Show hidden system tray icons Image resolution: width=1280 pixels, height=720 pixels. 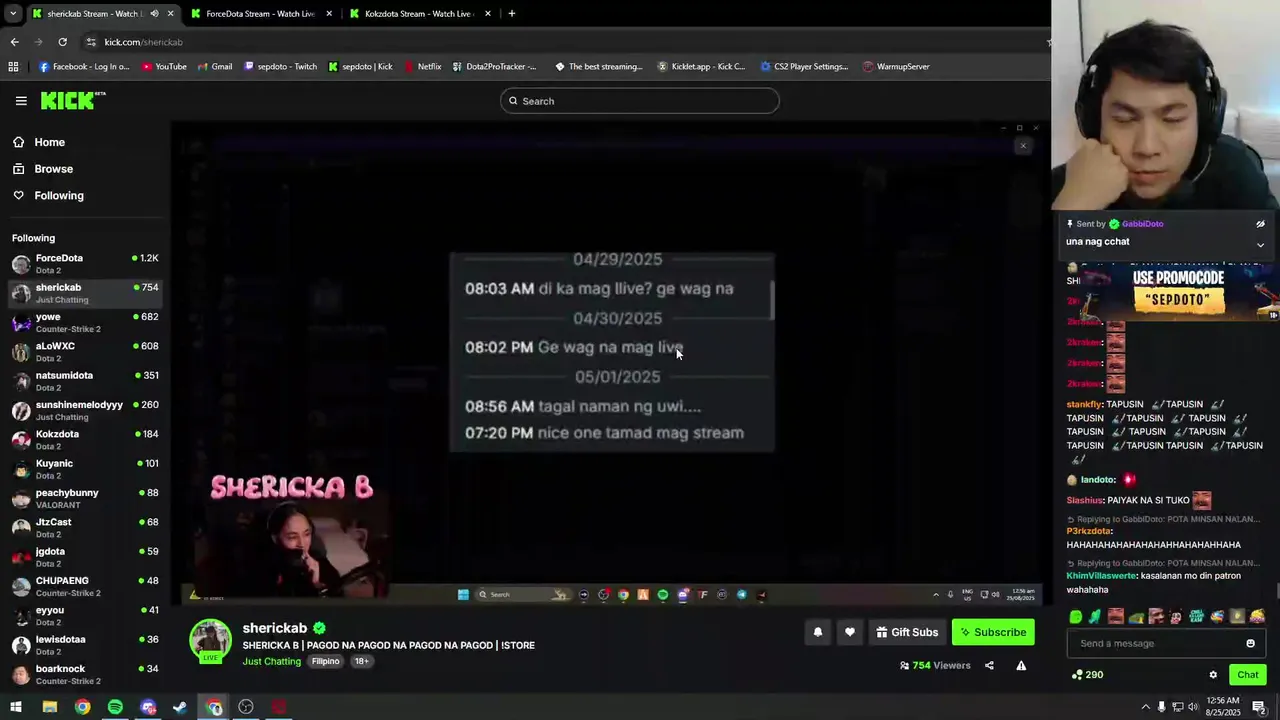coord(1145,707)
